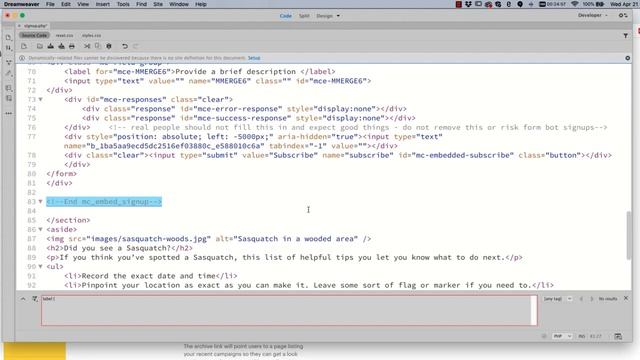
Task: Open the Developer workspace dropdown
Action: click(592, 16)
